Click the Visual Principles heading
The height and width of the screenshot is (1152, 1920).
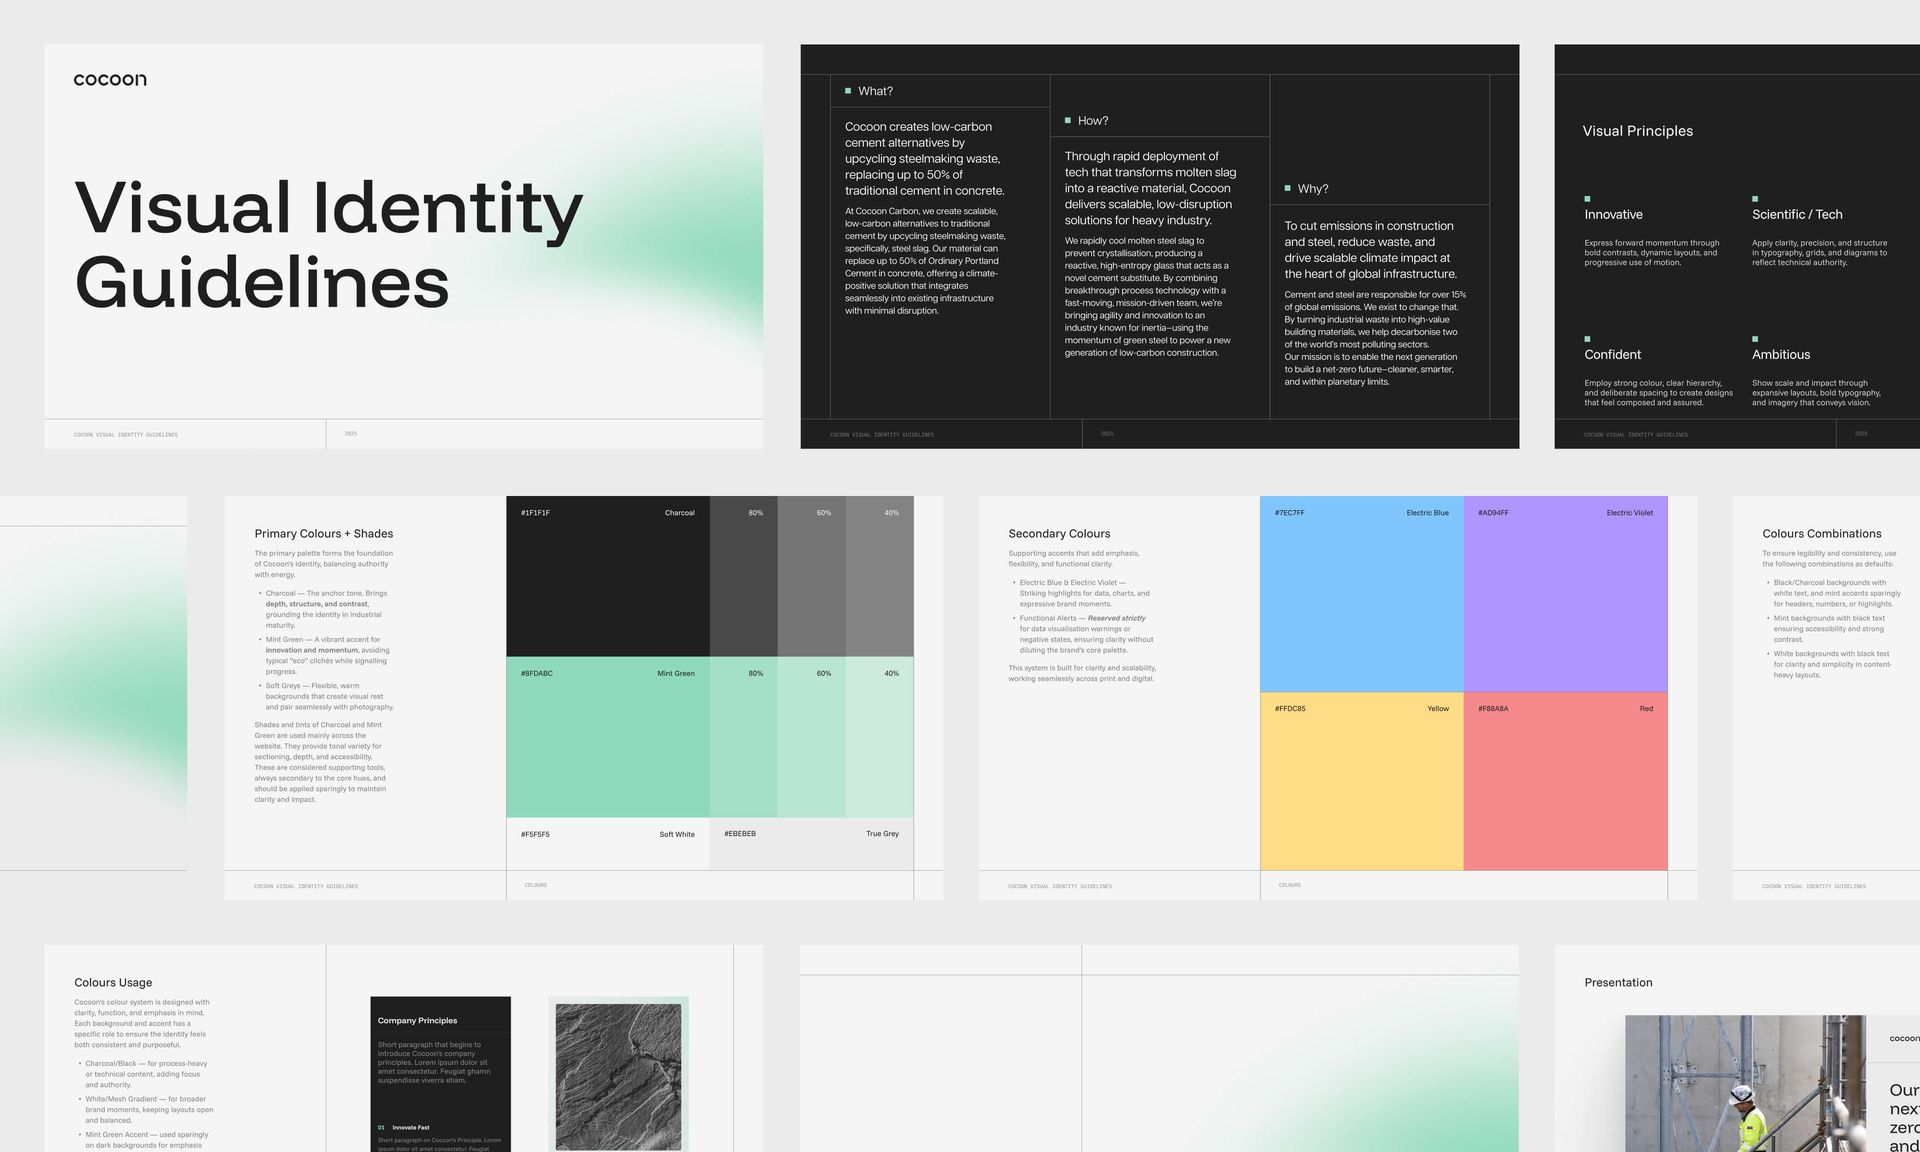point(1637,131)
